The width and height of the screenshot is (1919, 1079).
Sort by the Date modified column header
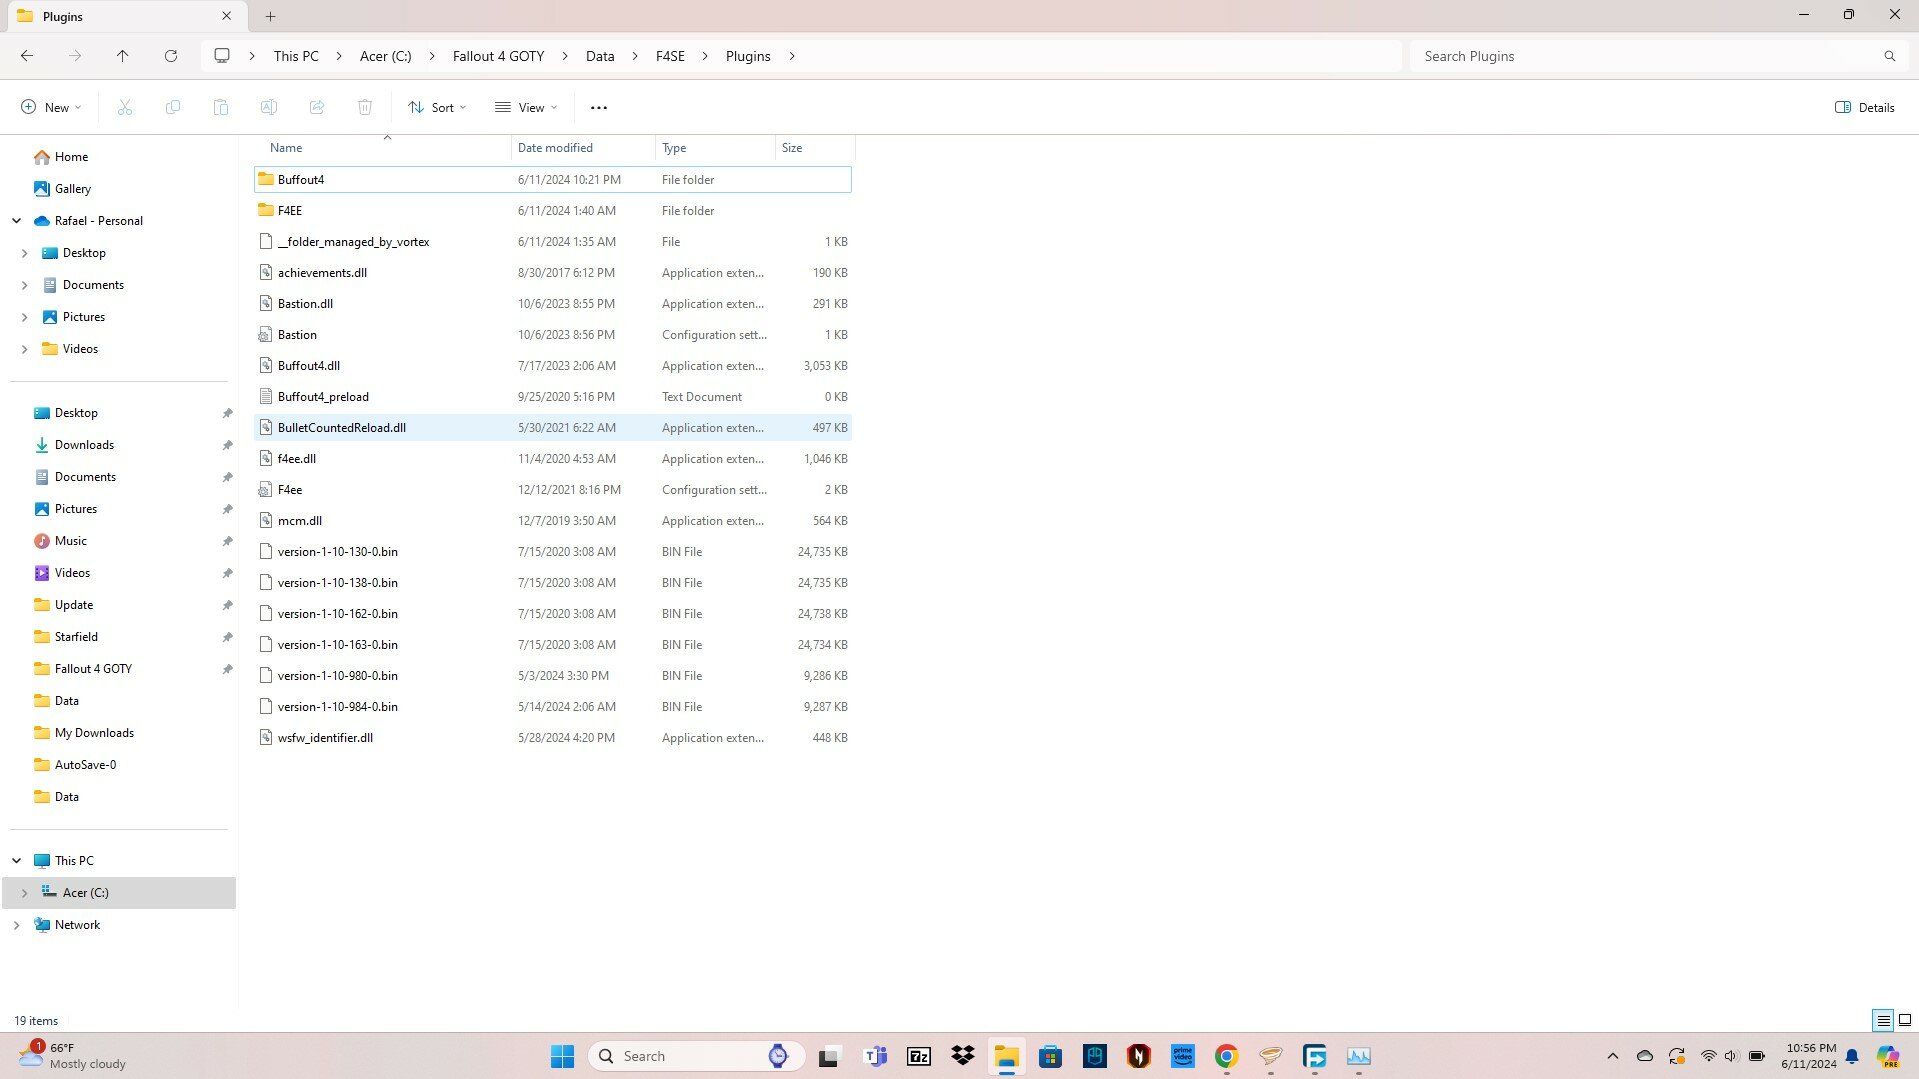(x=583, y=148)
